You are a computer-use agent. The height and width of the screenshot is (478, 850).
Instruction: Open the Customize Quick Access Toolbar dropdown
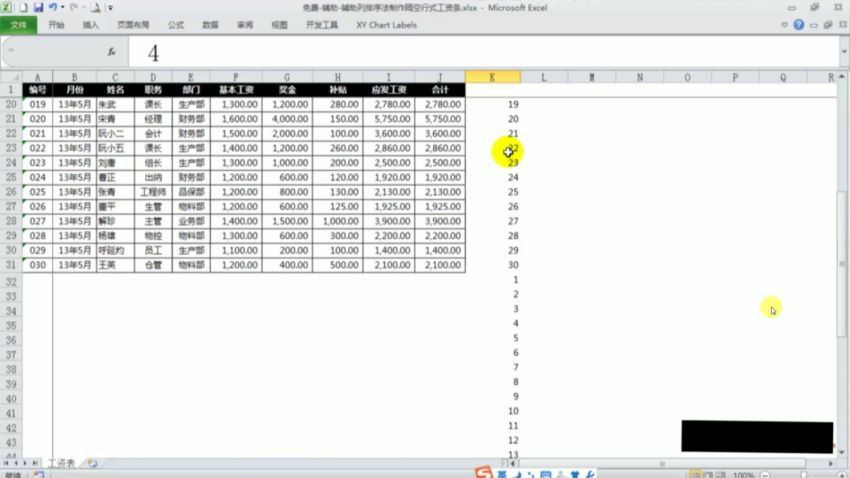point(110,8)
